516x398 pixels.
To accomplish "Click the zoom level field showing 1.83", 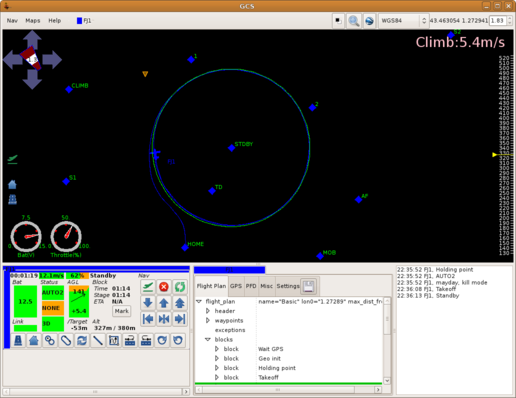I will click(x=497, y=21).
